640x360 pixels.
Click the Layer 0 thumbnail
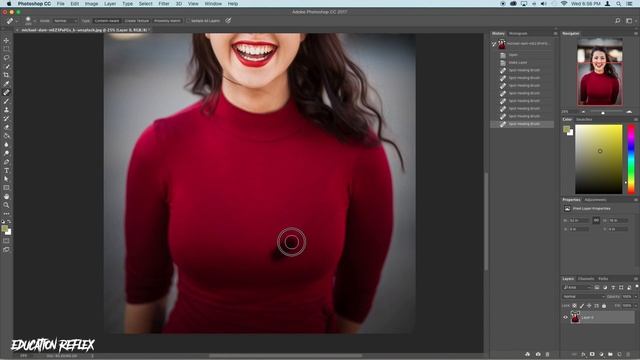[x=575, y=317]
